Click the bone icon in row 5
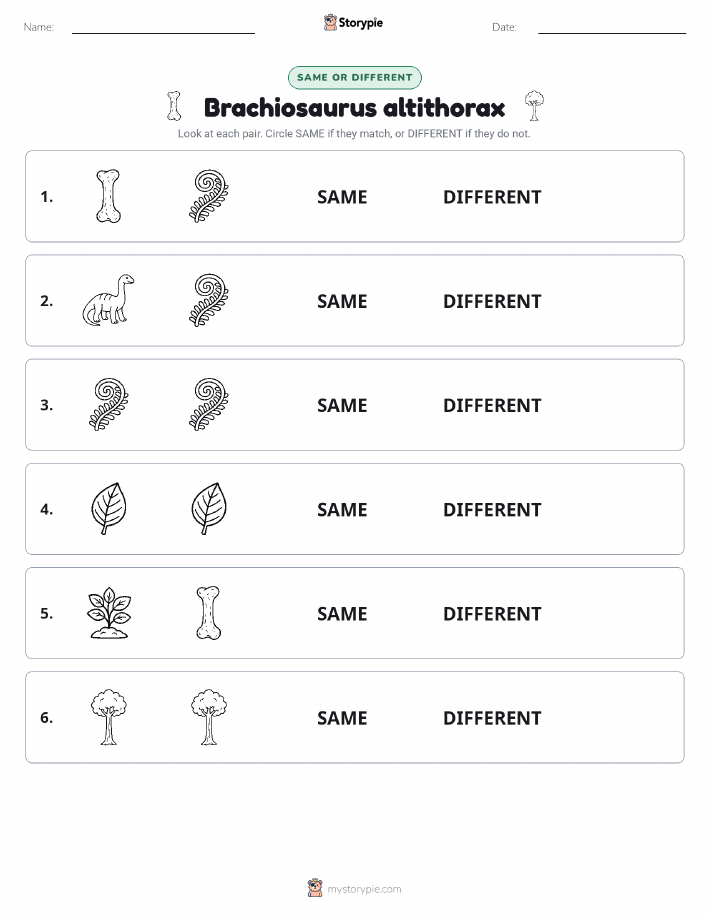This screenshot has height=917, width=709. pos(208,613)
